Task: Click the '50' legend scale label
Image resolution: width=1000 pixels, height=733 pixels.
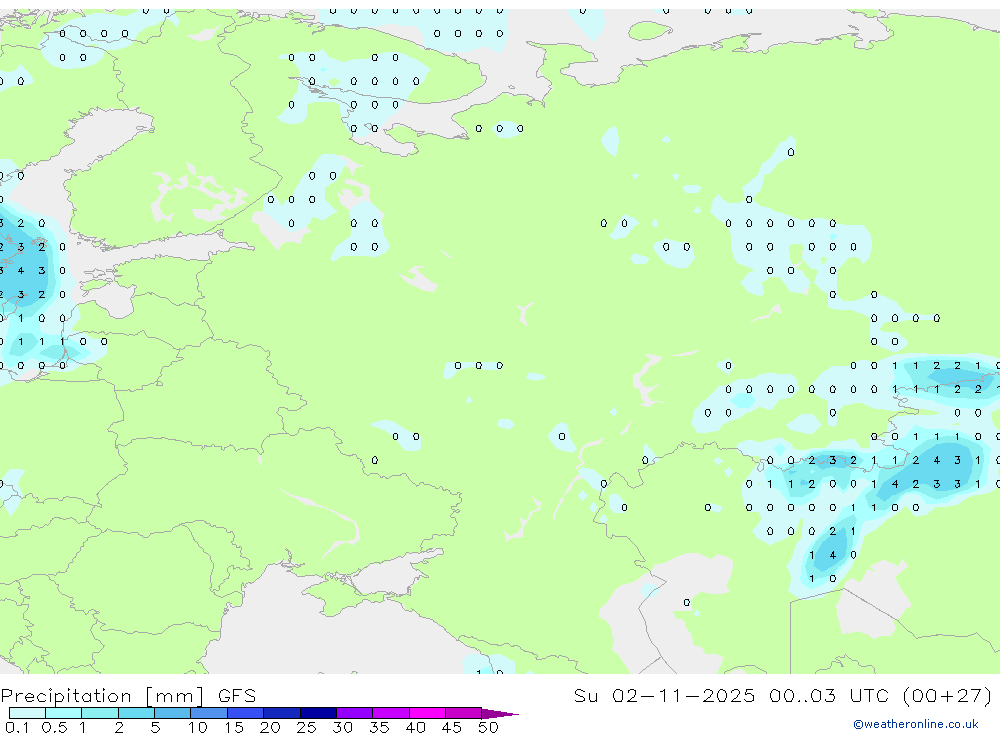Action: 488,727
